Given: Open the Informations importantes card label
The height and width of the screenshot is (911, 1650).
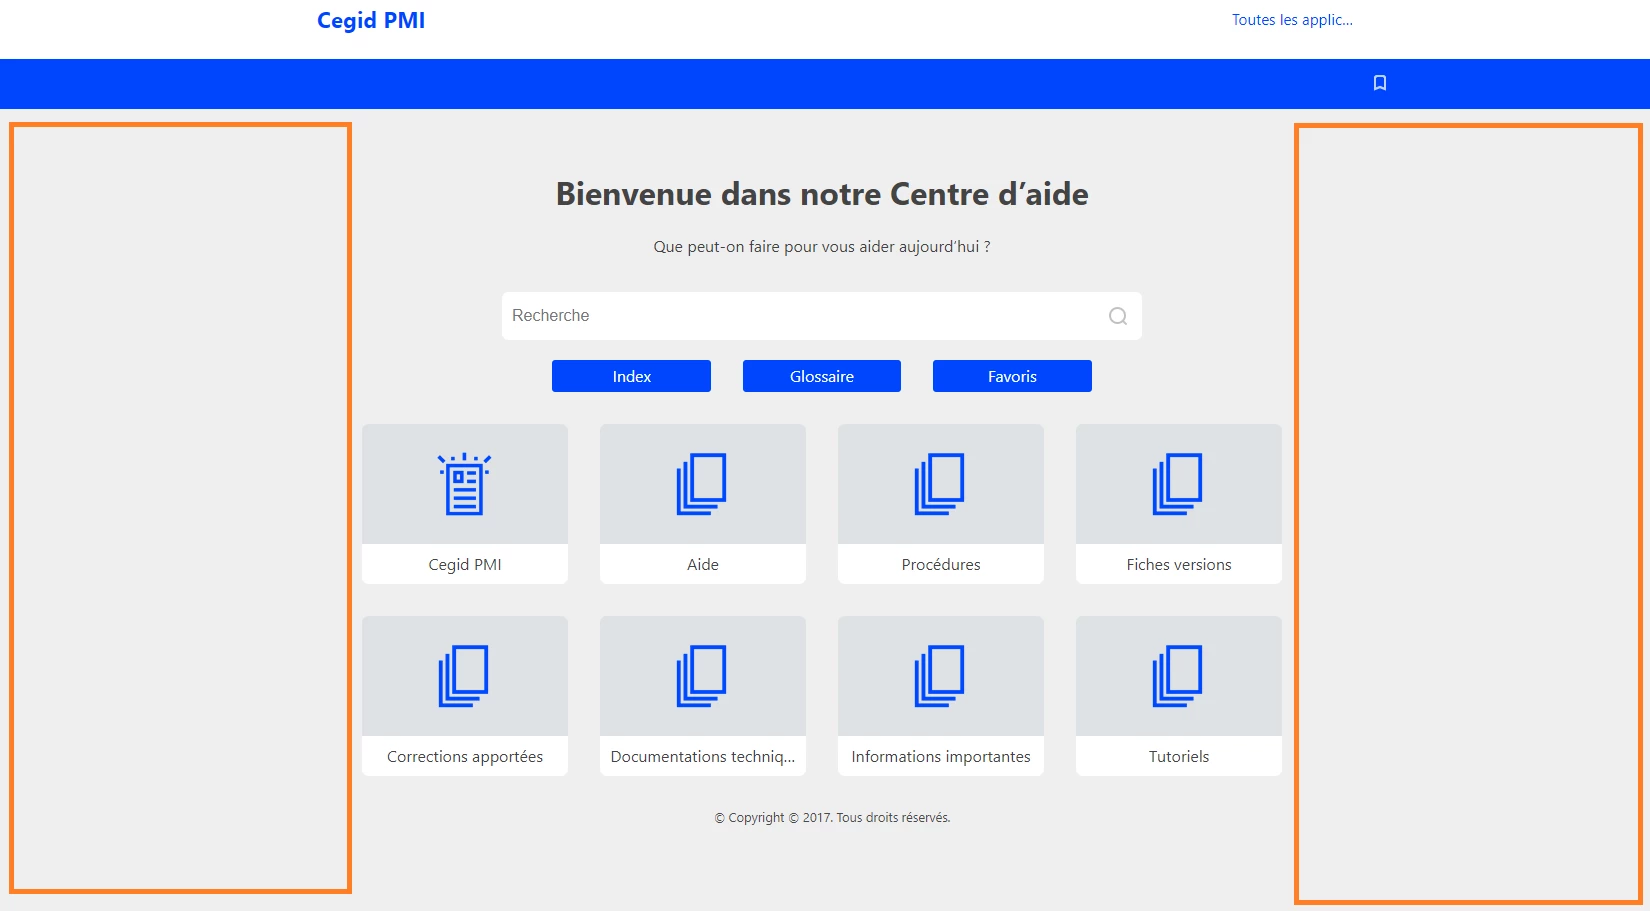Looking at the screenshot, I should [x=941, y=757].
